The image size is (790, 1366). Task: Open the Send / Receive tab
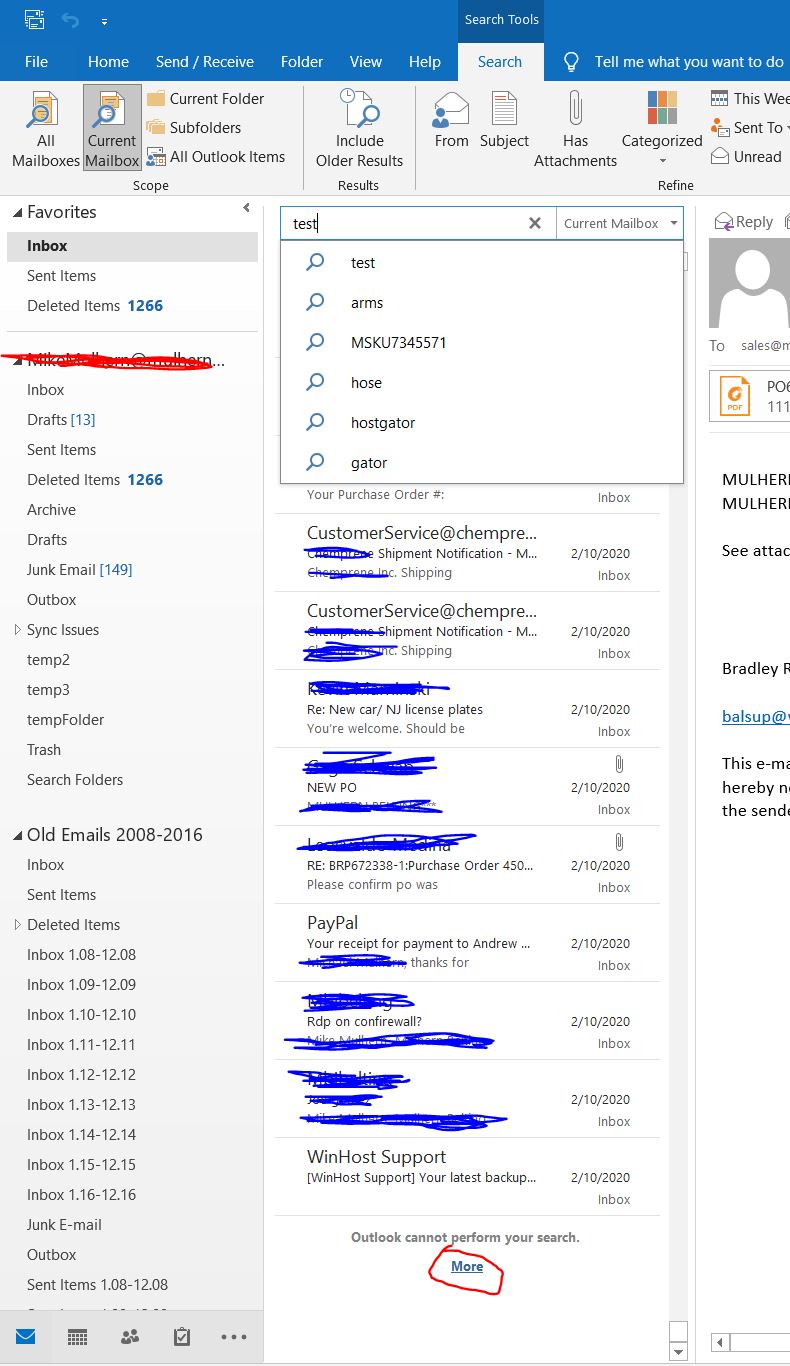click(x=204, y=62)
